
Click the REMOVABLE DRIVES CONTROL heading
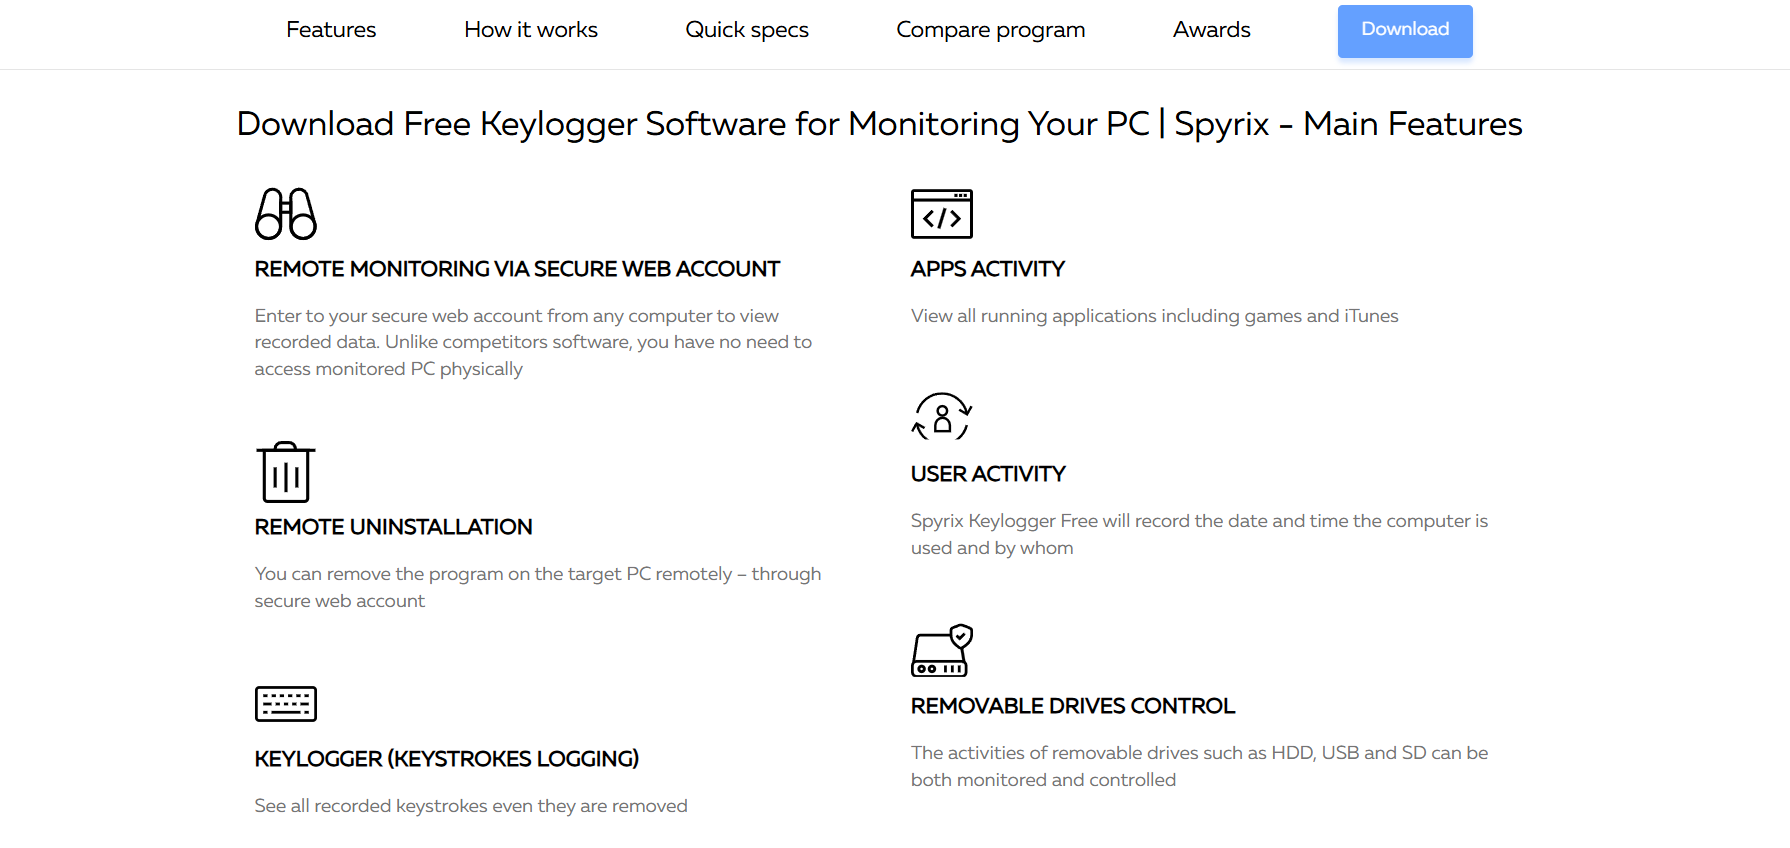pos(1073,706)
